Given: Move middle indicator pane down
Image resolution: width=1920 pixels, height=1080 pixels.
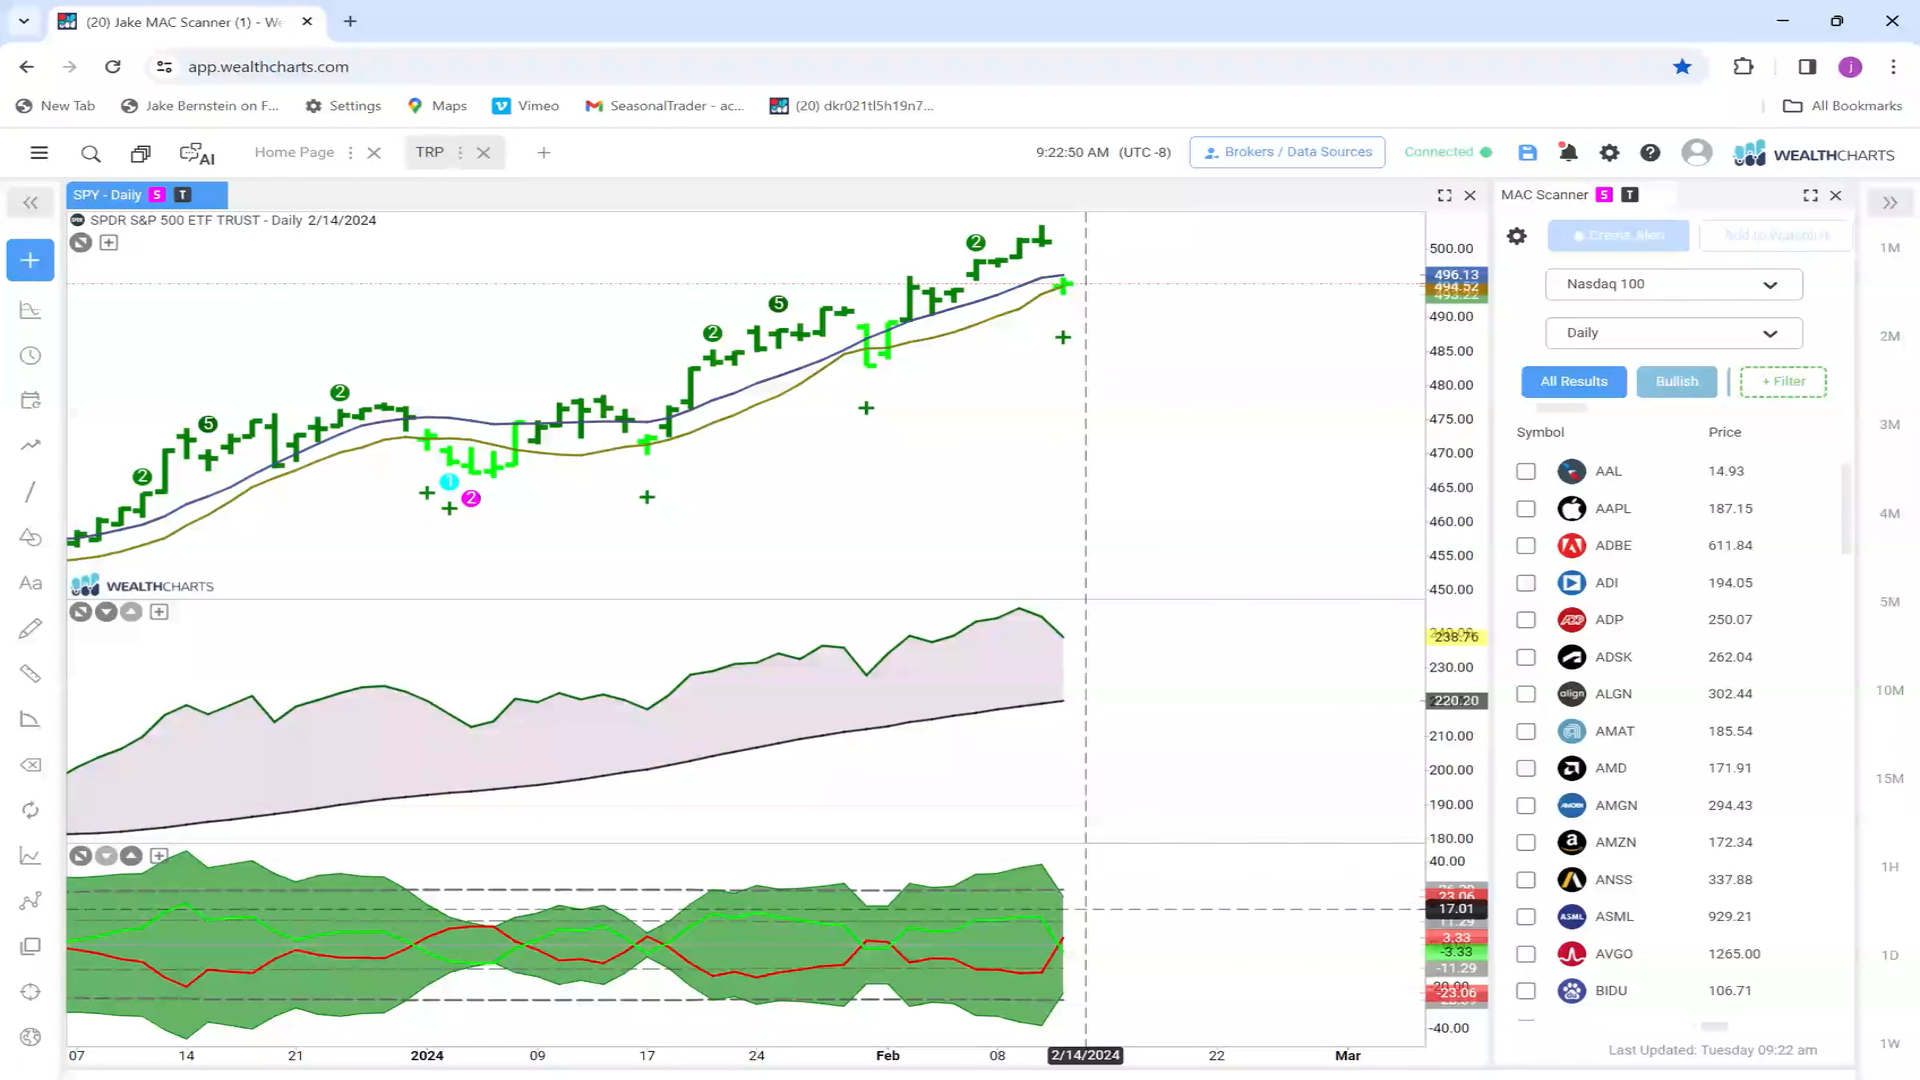Looking at the screenshot, I should click(x=106, y=612).
